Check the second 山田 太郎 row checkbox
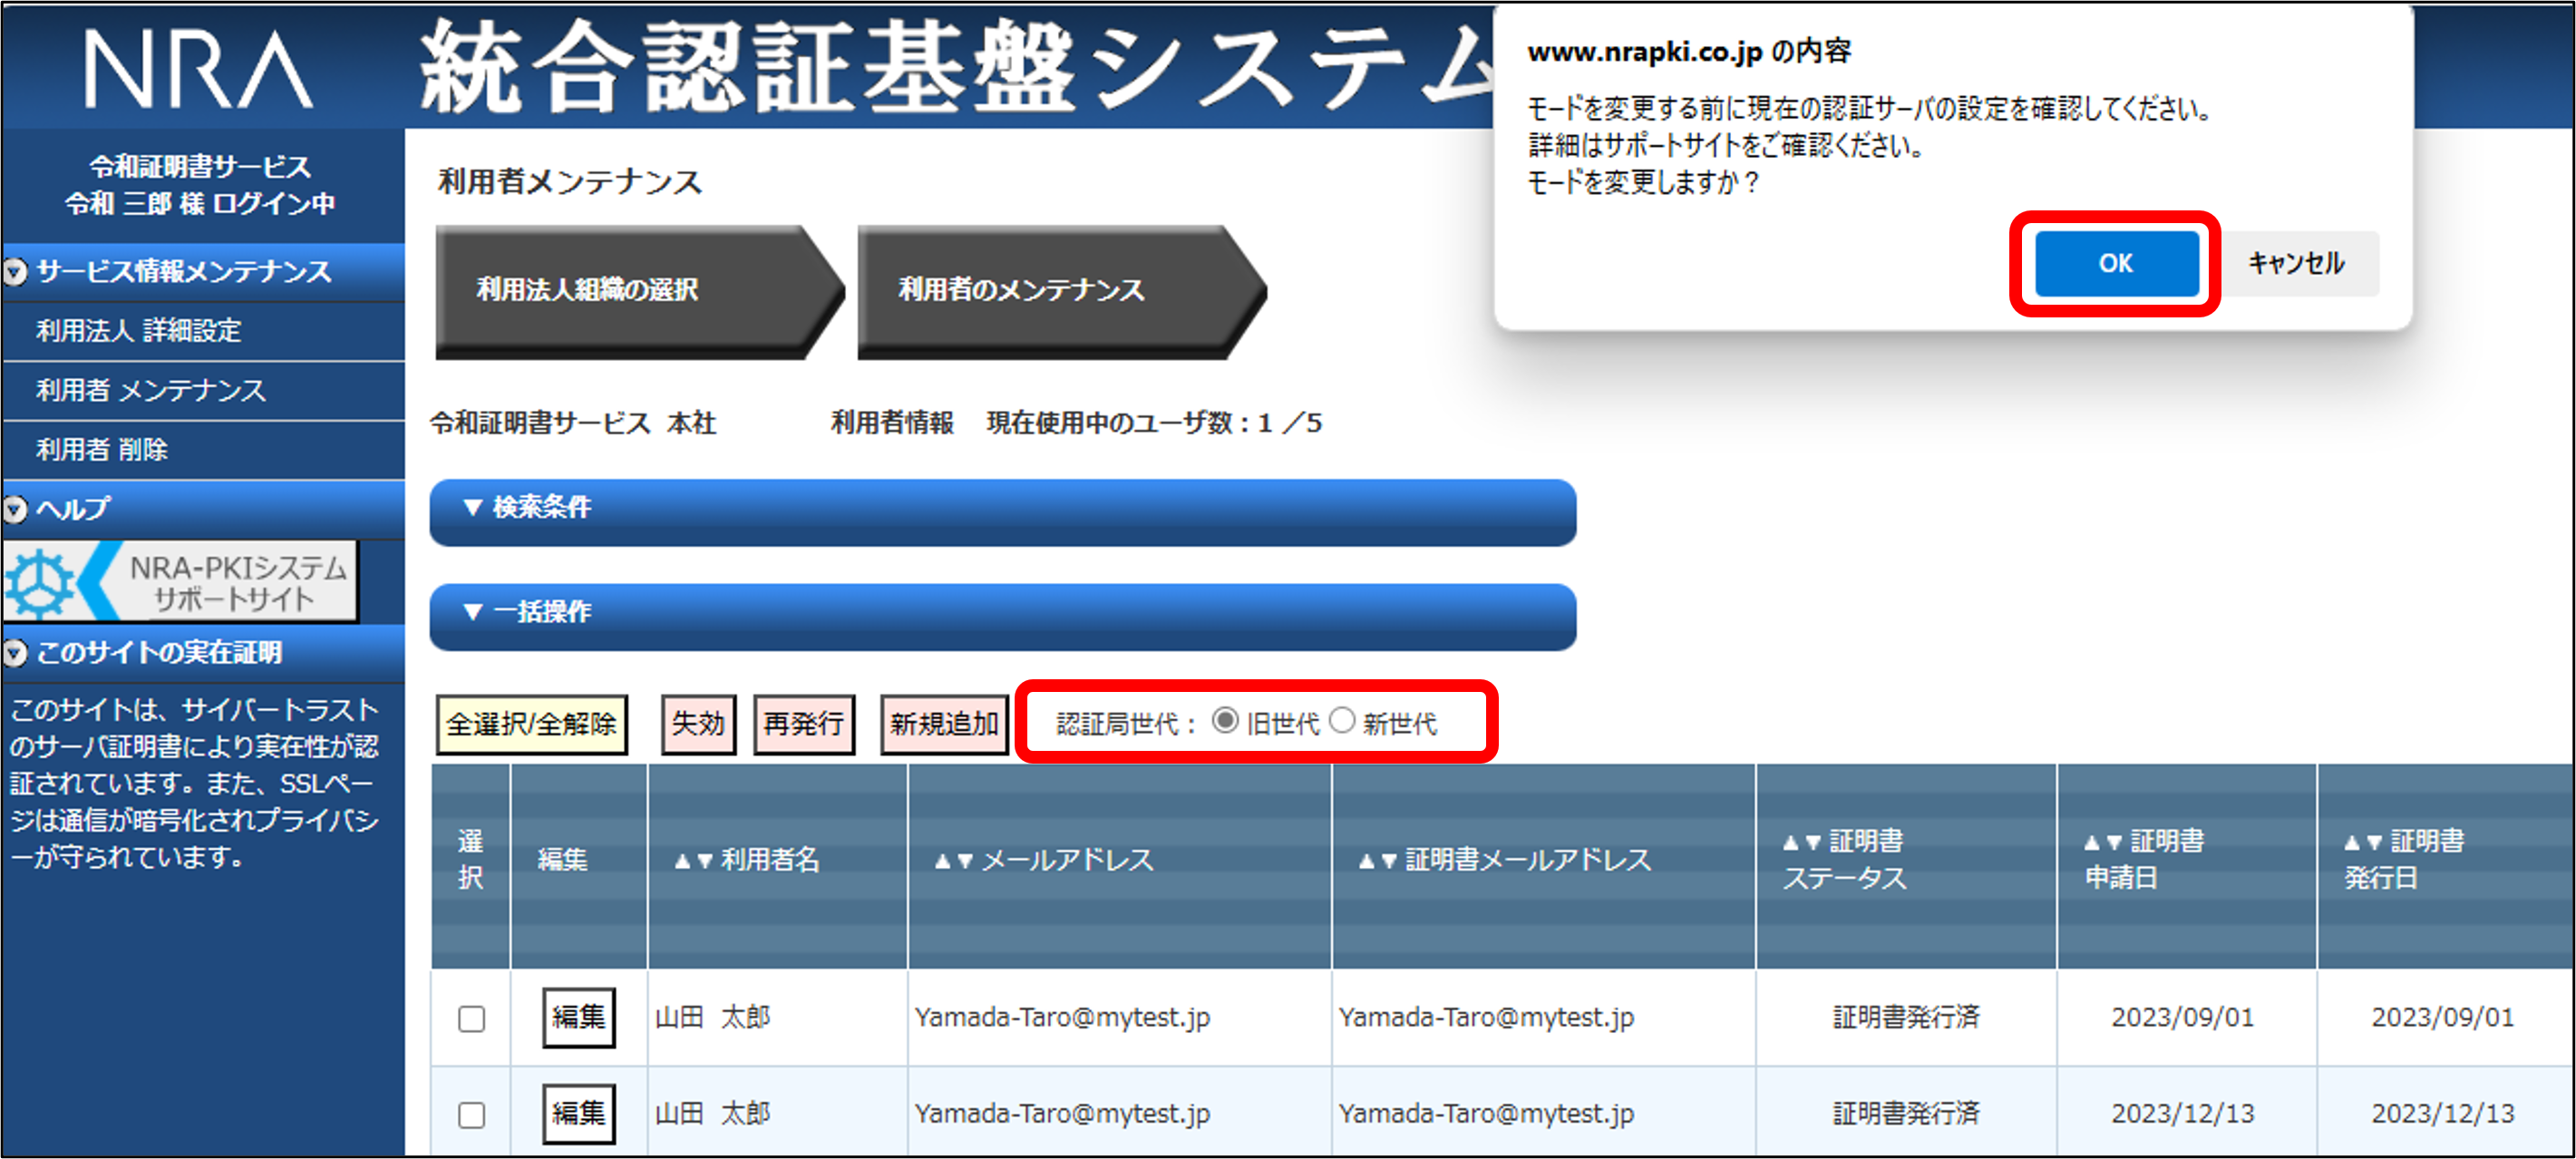The height and width of the screenshot is (1159, 2576). (x=471, y=1114)
